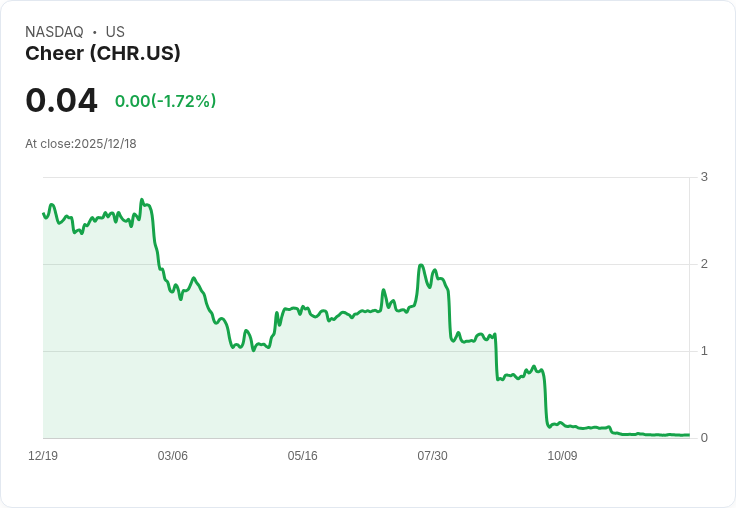
Task: Click the 12/19 date on the x-axis
Action: 43,456
